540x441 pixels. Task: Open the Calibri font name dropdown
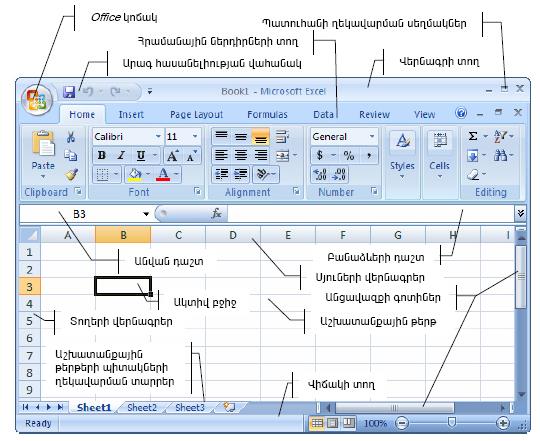pyautogui.click(x=158, y=136)
